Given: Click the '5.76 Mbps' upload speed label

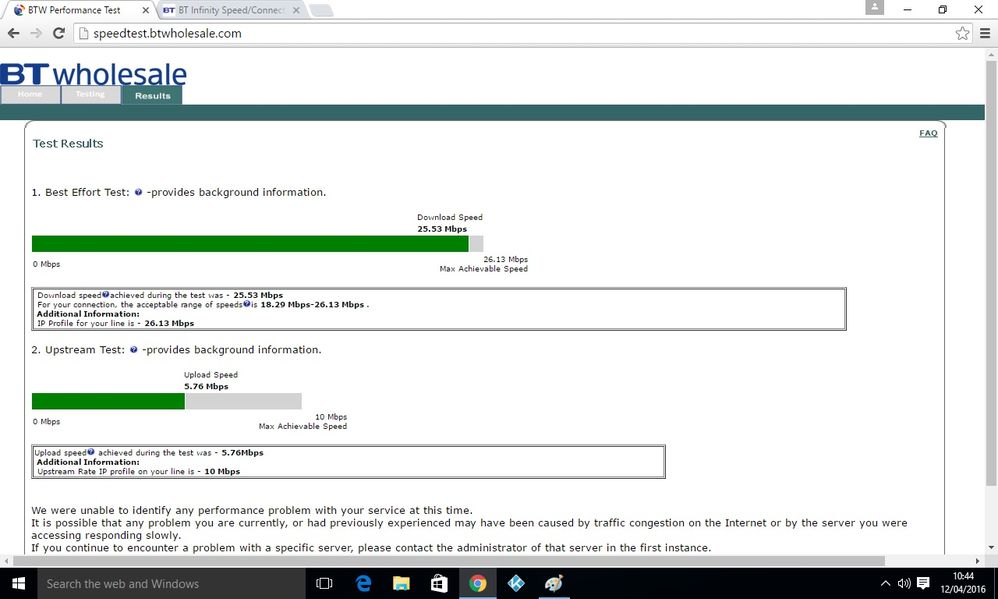Looking at the screenshot, I should (x=206, y=386).
